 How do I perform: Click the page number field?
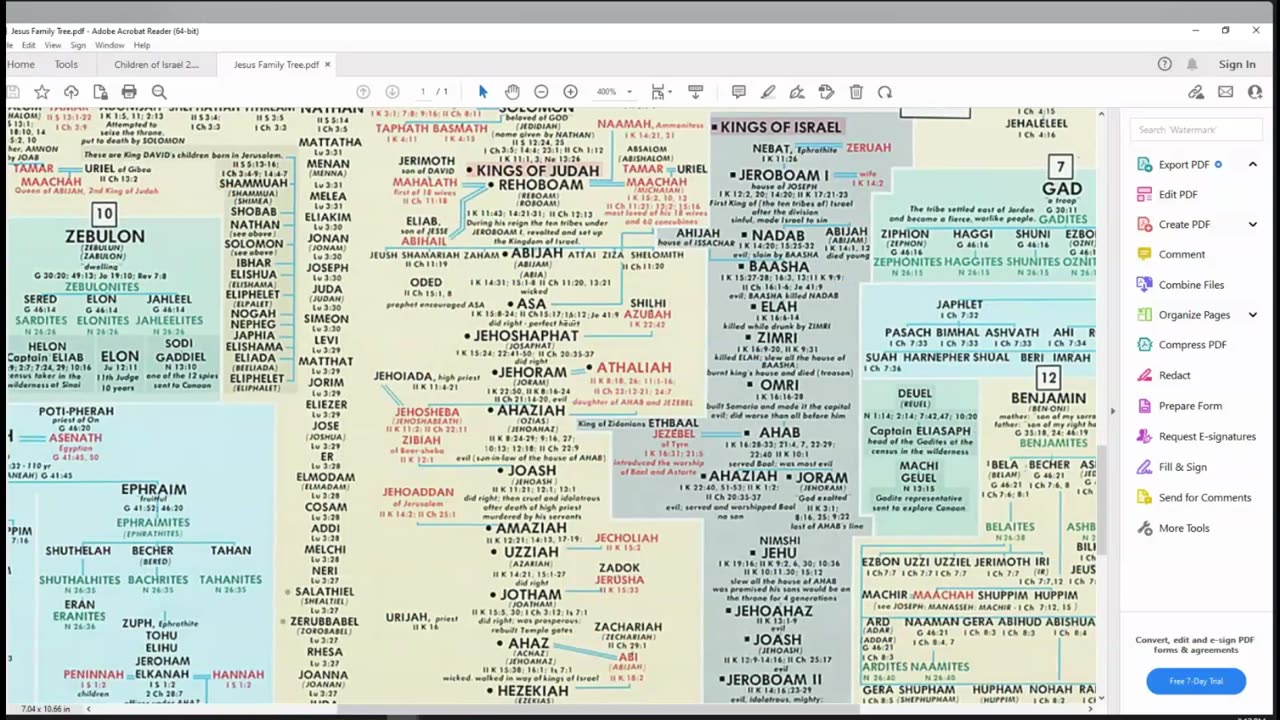[x=423, y=92]
